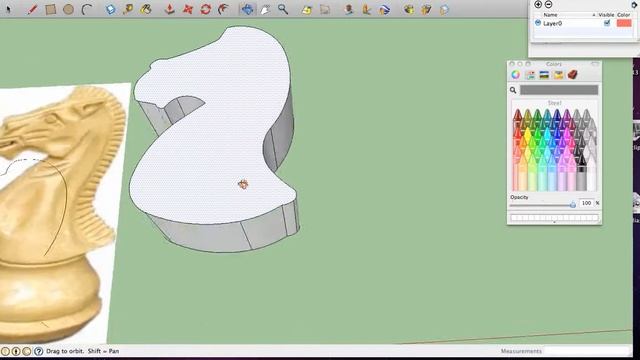The image size is (640, 360).
Task: Click the Opacity slider handle
Action: pyautogui.click(x=573, y=204)
